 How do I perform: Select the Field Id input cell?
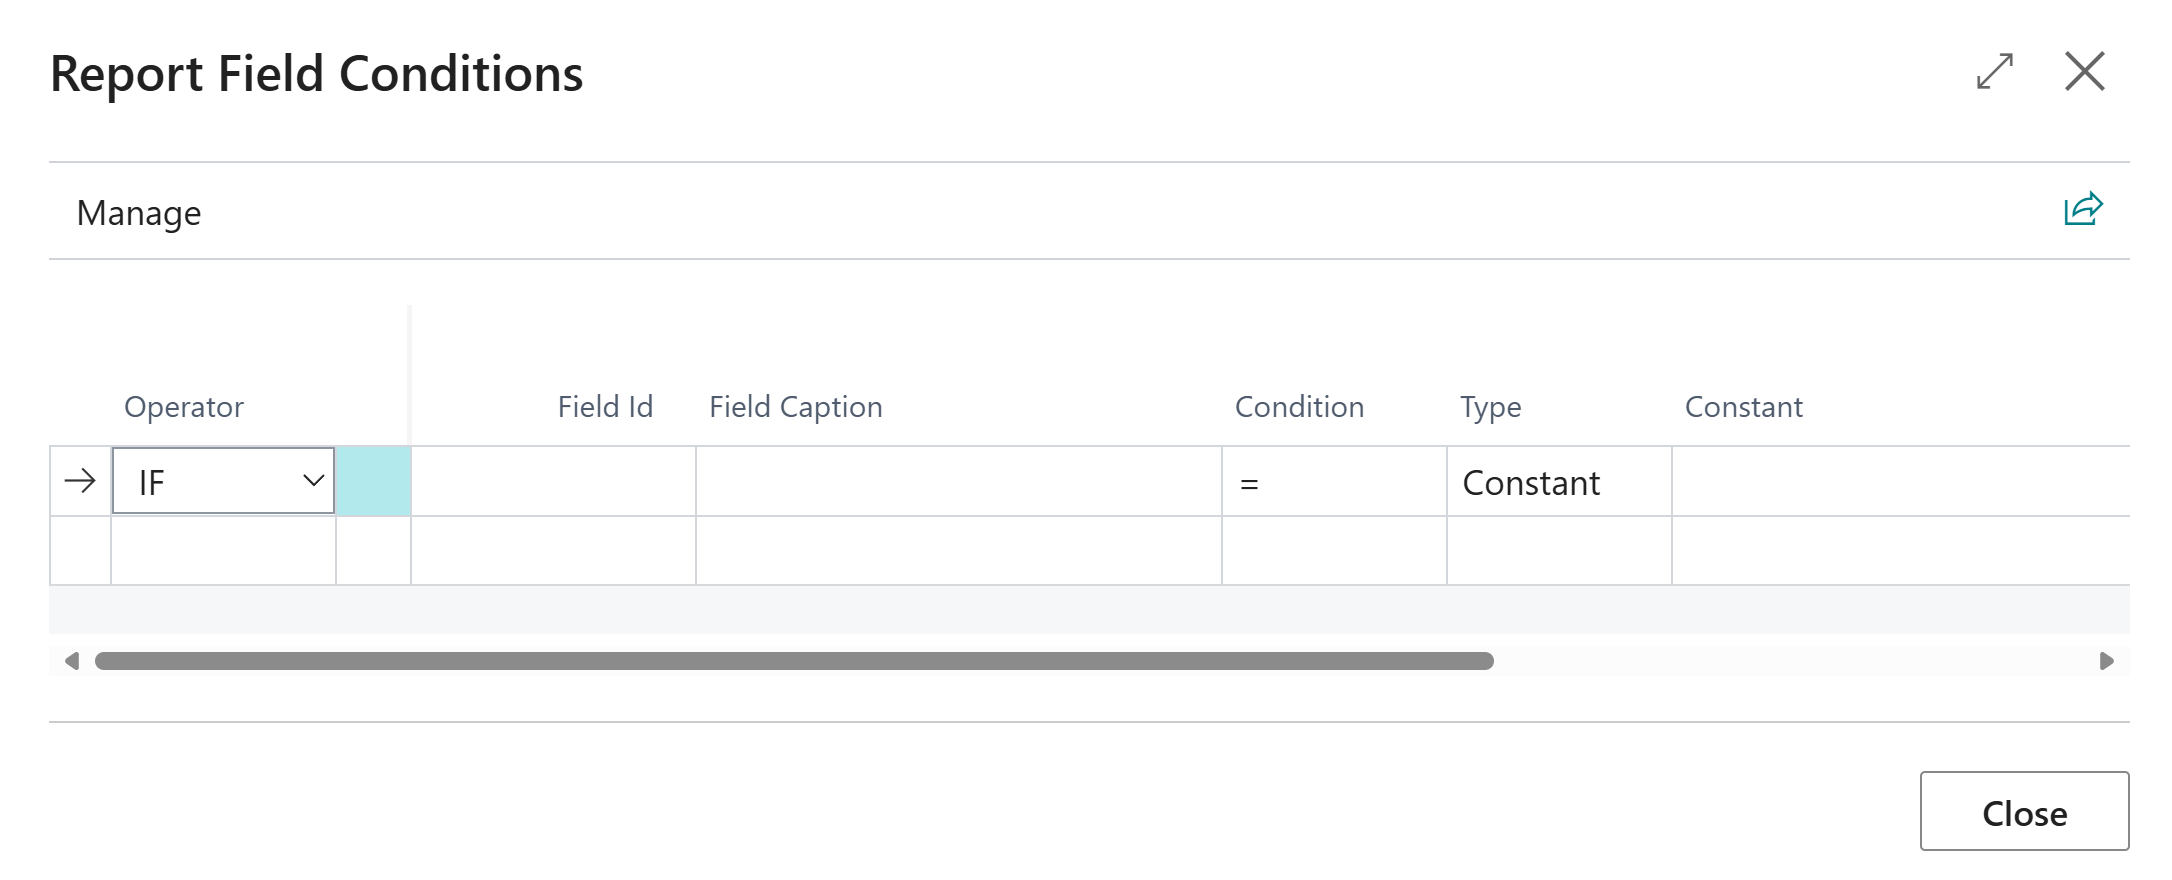pyautogui.click(x=550, y=481)
